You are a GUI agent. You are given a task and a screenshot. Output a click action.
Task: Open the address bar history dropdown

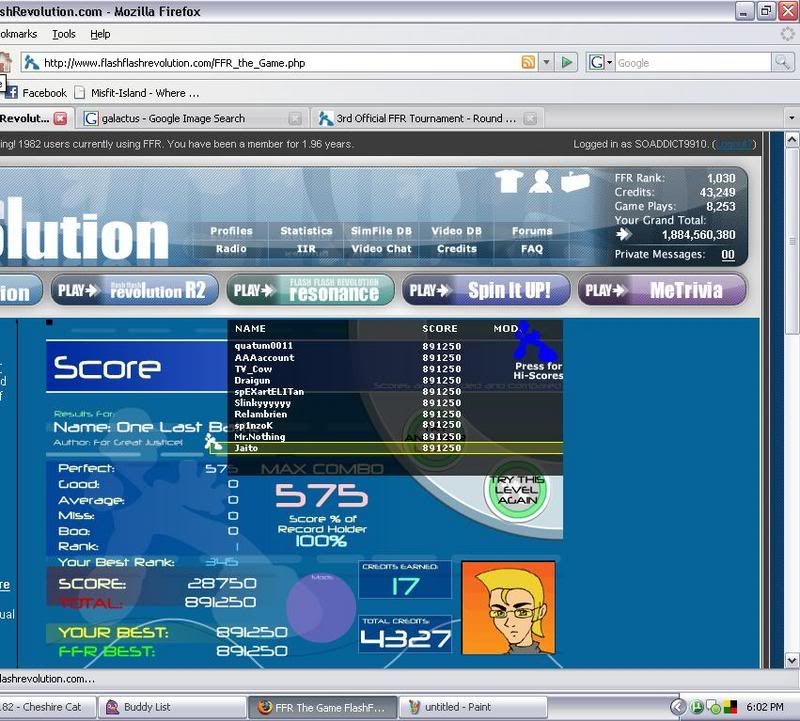[x=546, y=62]
